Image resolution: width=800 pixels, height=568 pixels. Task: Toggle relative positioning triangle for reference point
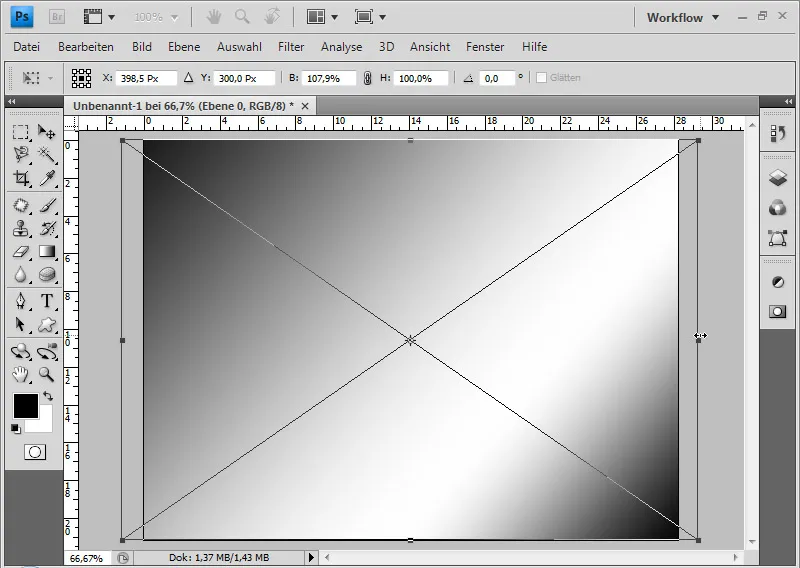click(x=189, y=78)
